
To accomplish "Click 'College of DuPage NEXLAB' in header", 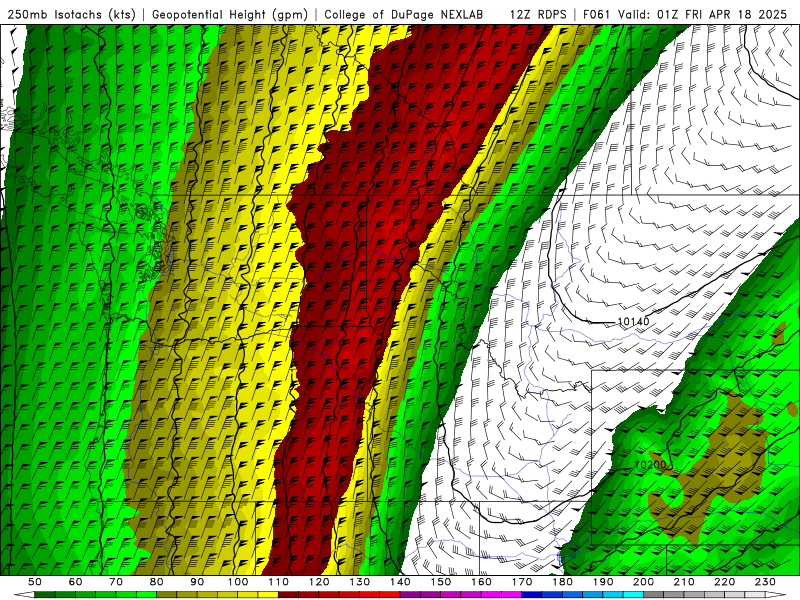I will pos(404,15).
